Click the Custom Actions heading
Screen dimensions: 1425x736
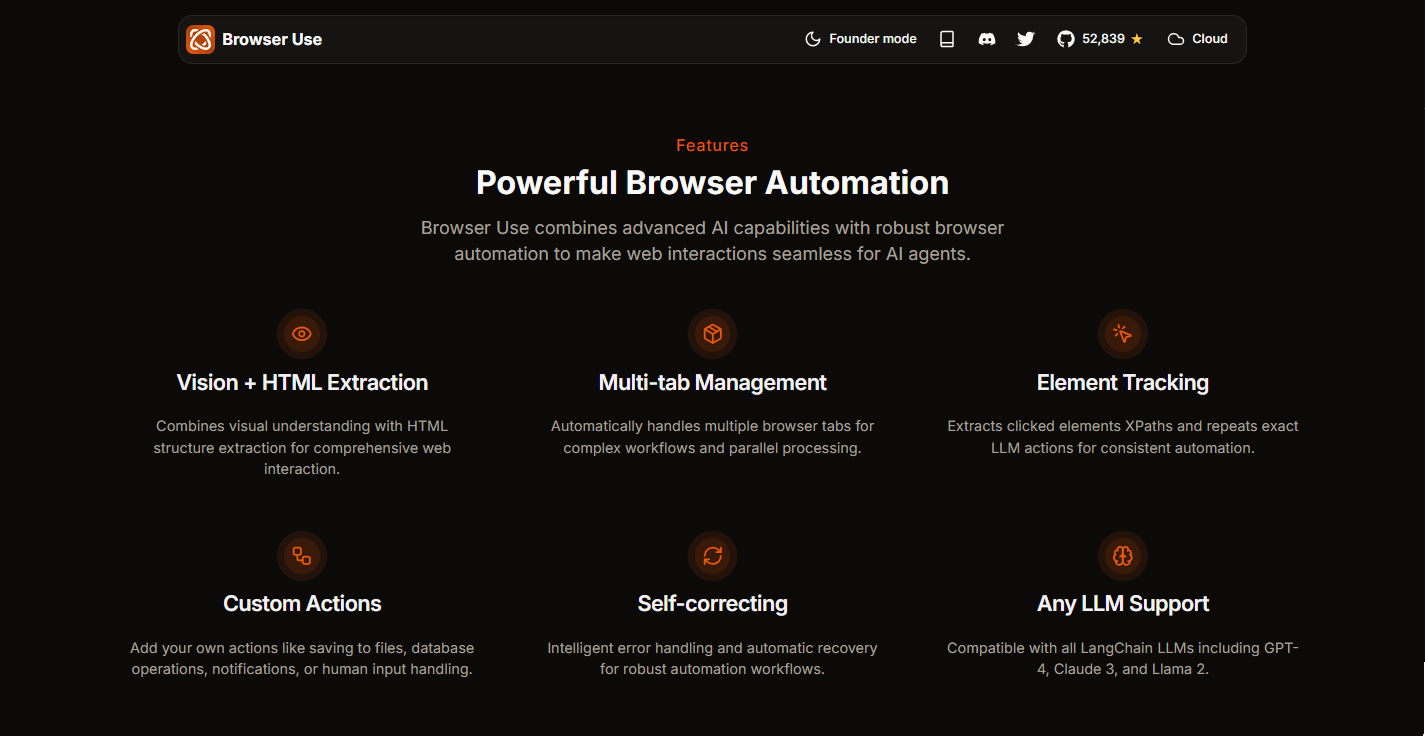pyautogui.click(x=302, y=604)
